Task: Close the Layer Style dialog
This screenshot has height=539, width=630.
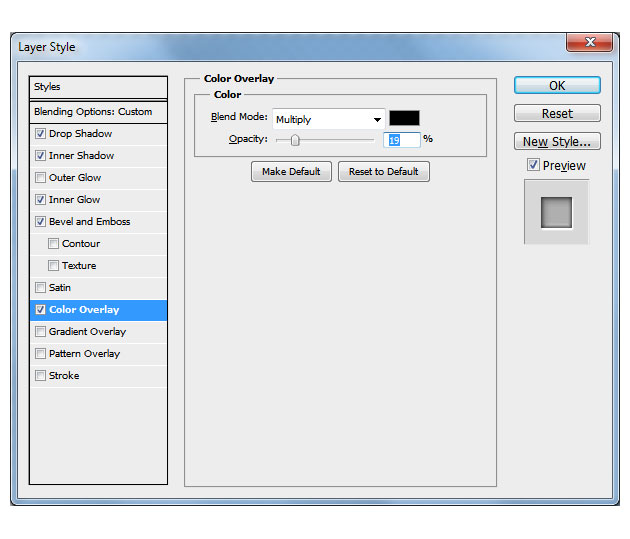Action: click(589, 42)
